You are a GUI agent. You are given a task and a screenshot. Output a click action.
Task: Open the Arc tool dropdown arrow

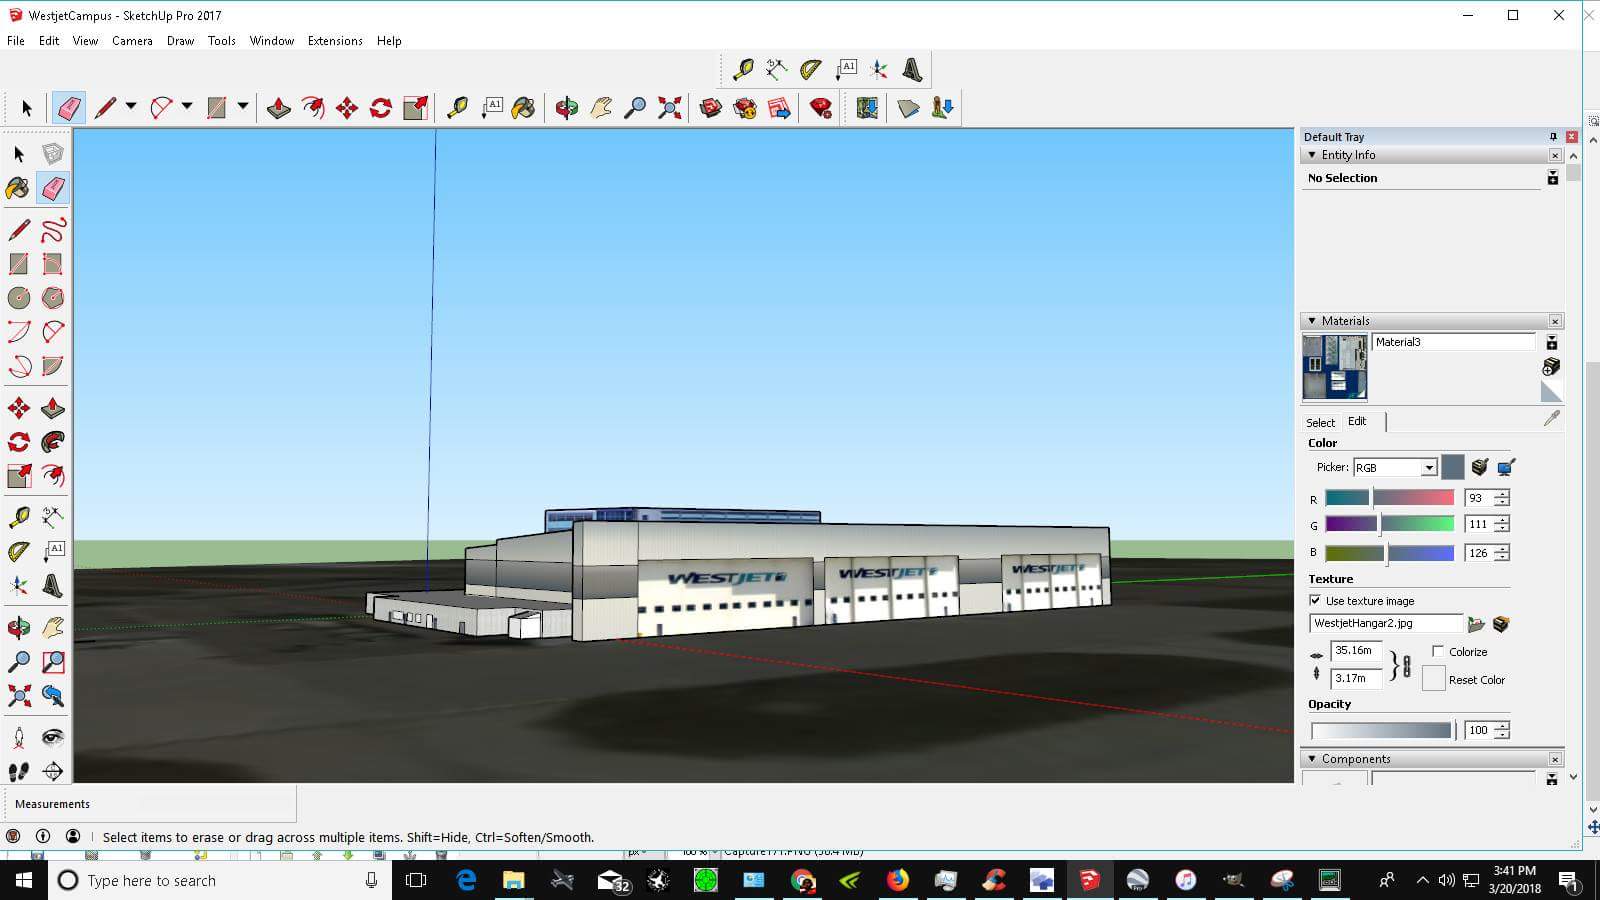click(x=186, y=107)
